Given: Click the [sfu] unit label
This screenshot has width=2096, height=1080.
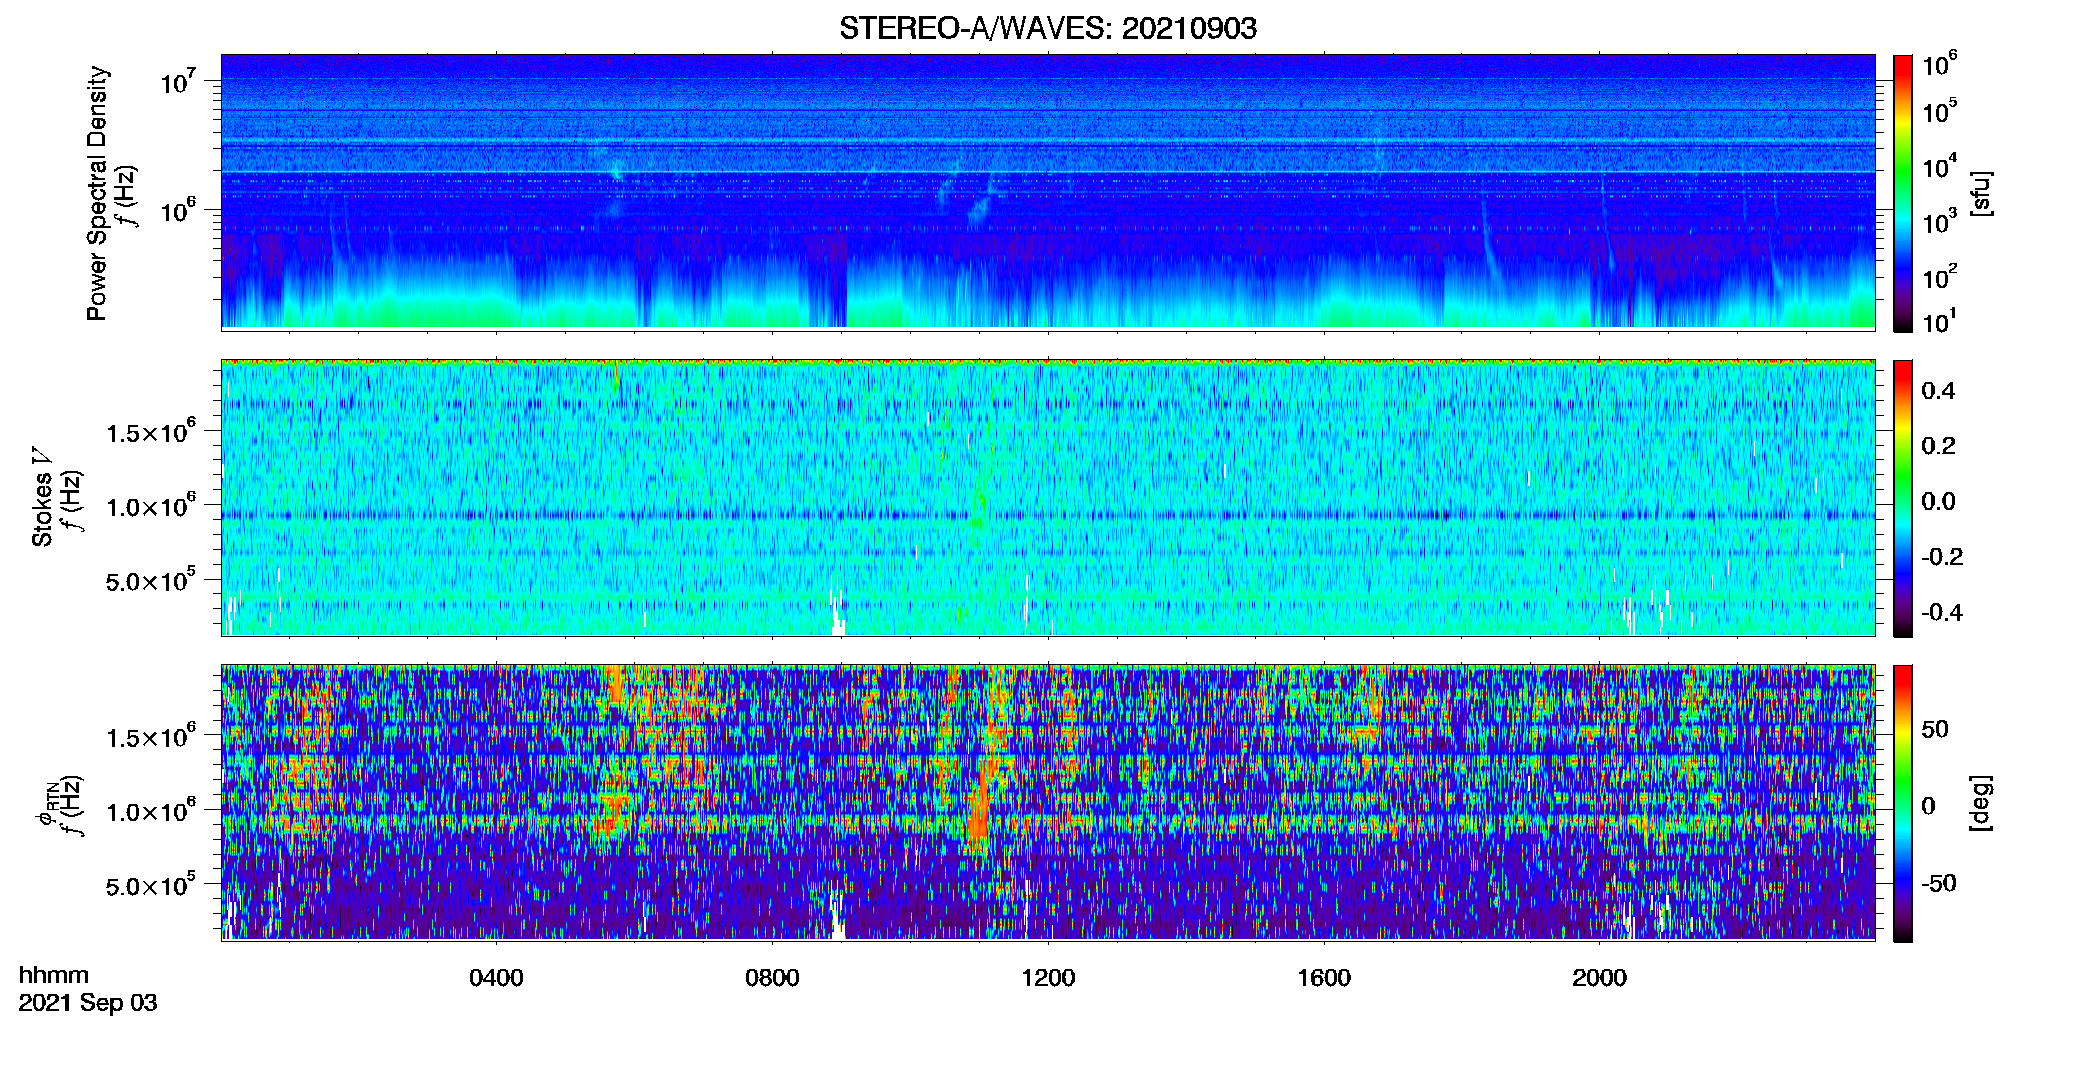Looking at the screenshot, I should pyautogui.click(x=1981, y=193).
